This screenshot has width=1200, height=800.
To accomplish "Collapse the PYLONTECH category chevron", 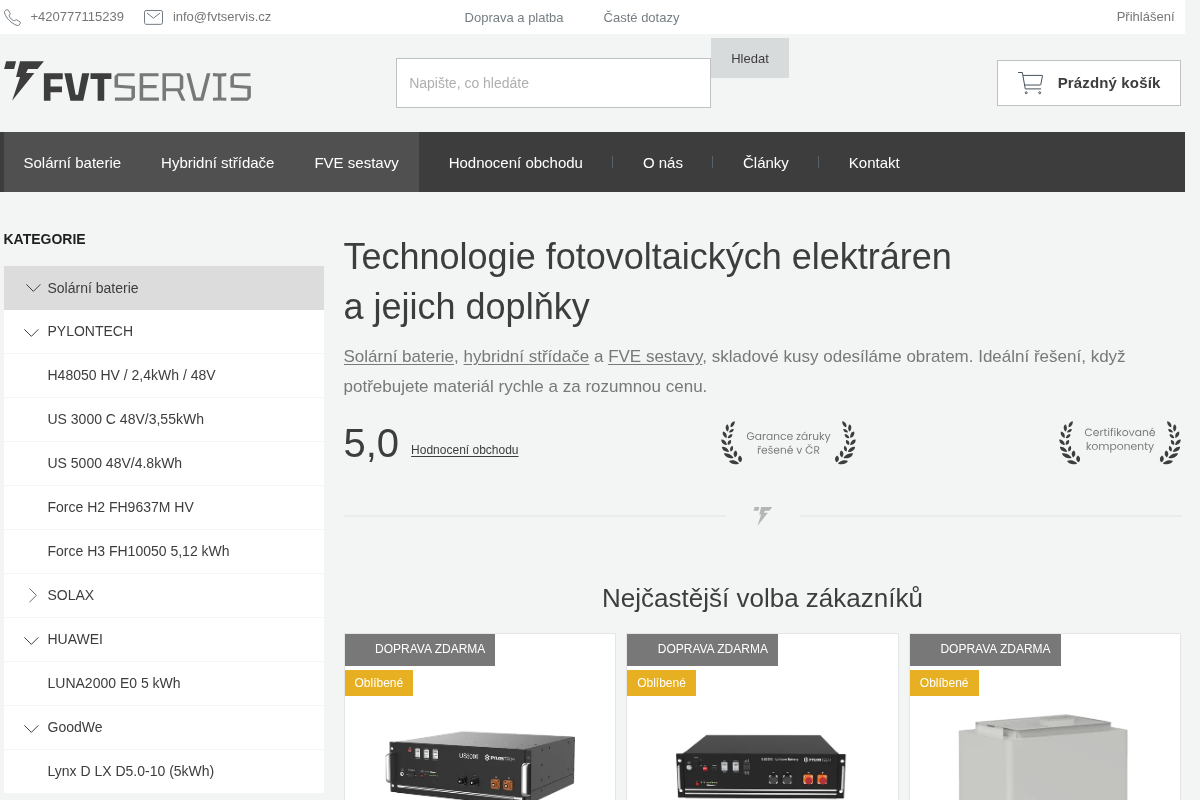I will tap(32, 332).
